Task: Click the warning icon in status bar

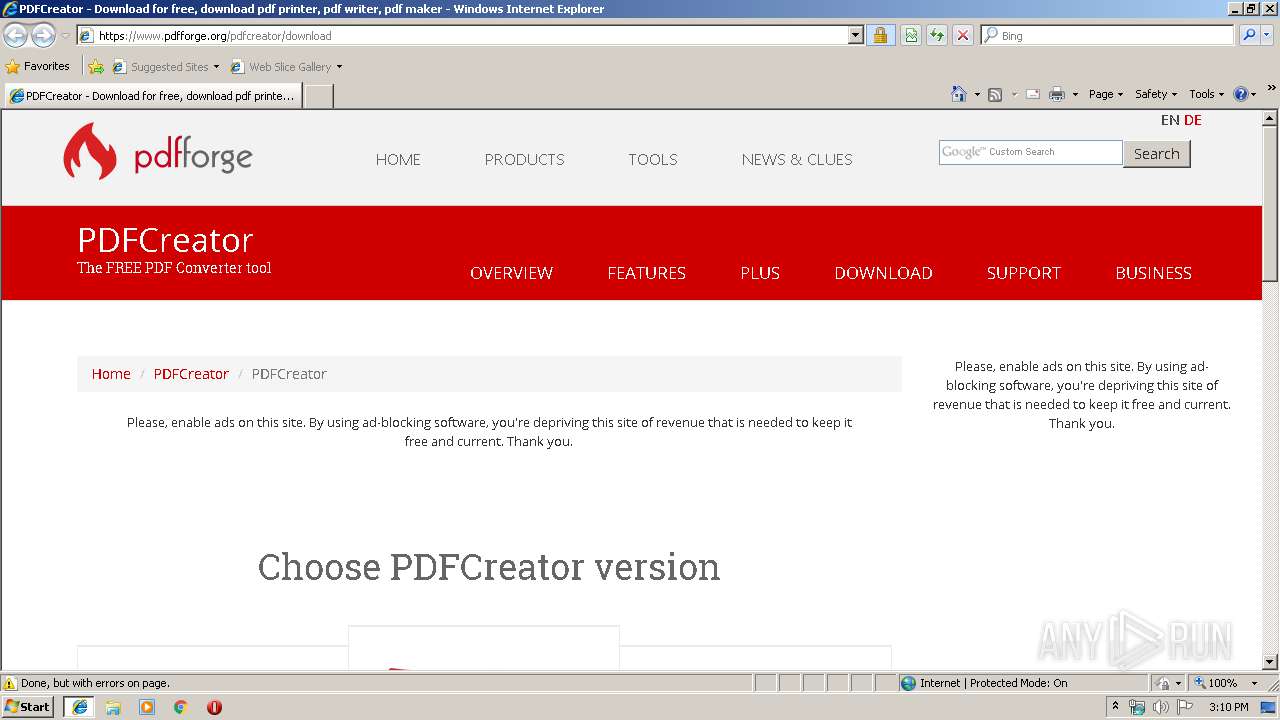Action: 10,683
